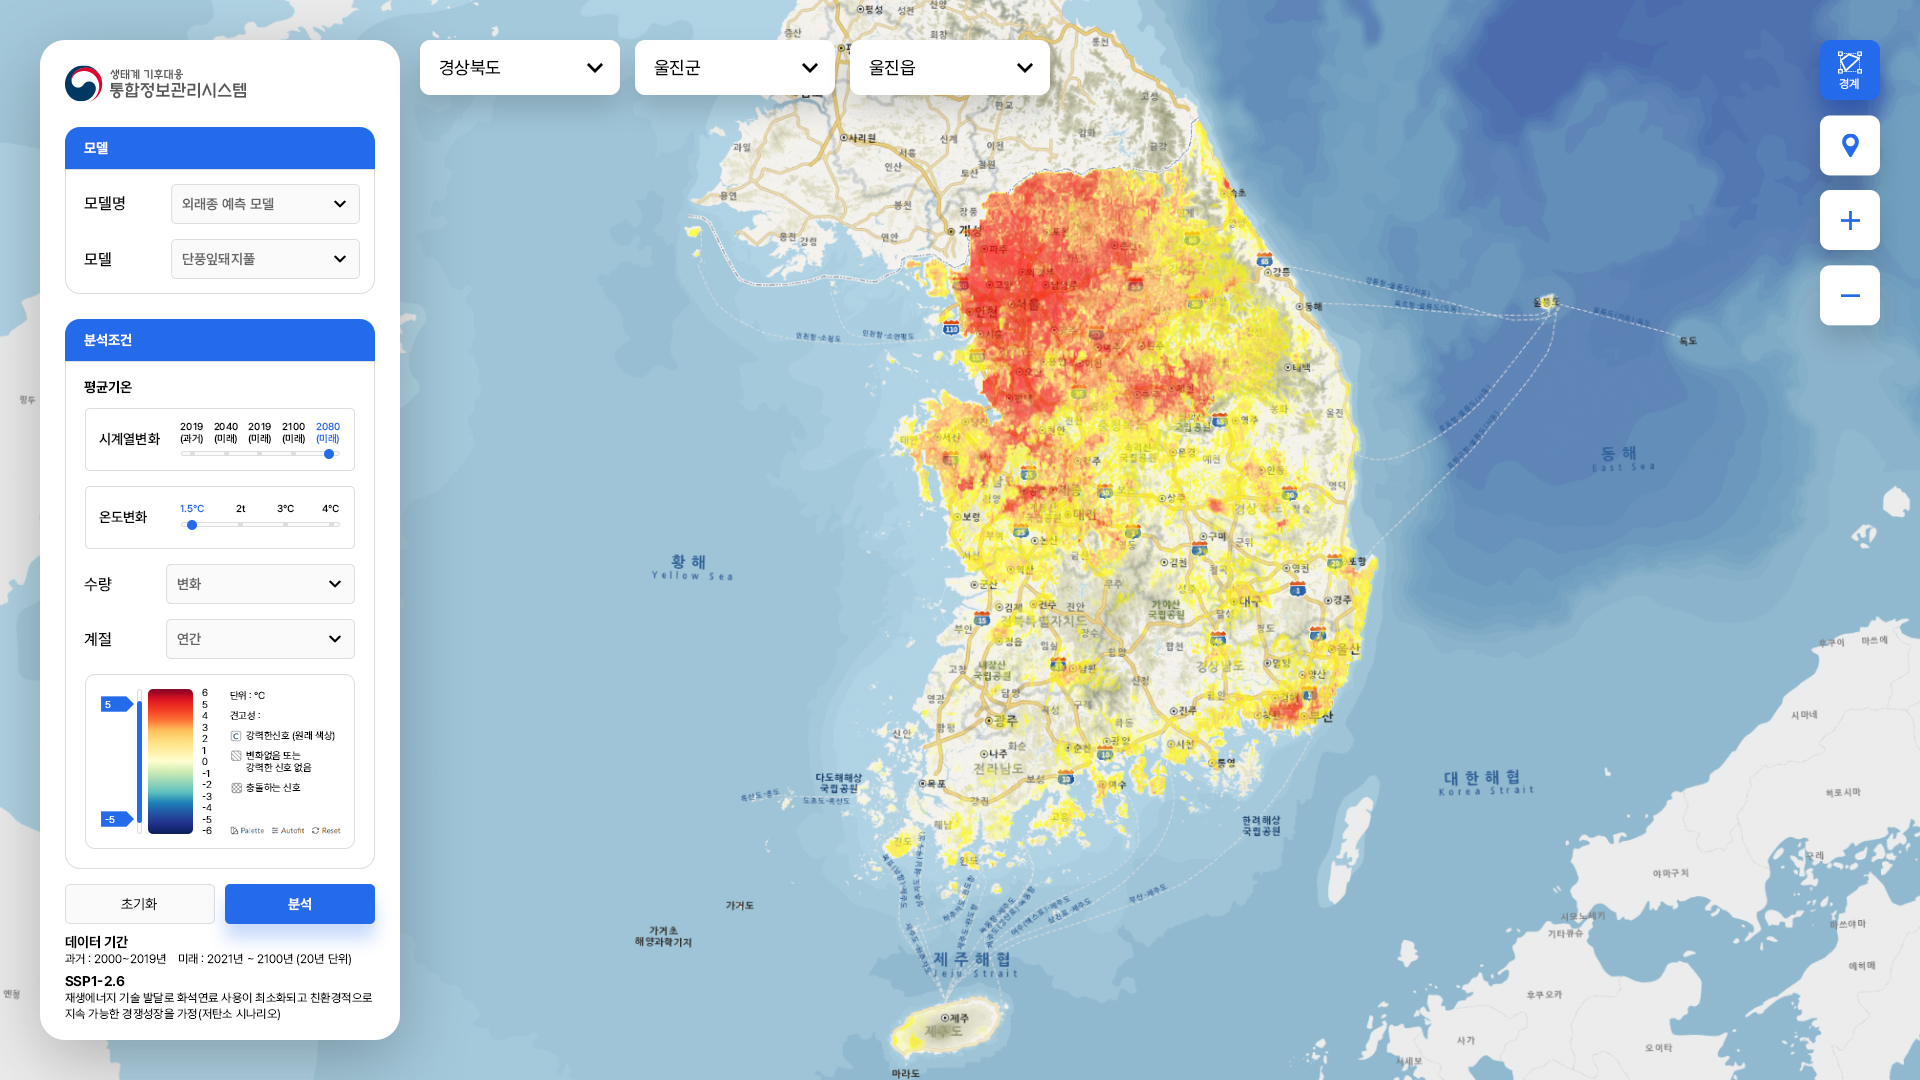
Task: Expand the 울진군 county dropdown
Action: (x=734, y=68)
